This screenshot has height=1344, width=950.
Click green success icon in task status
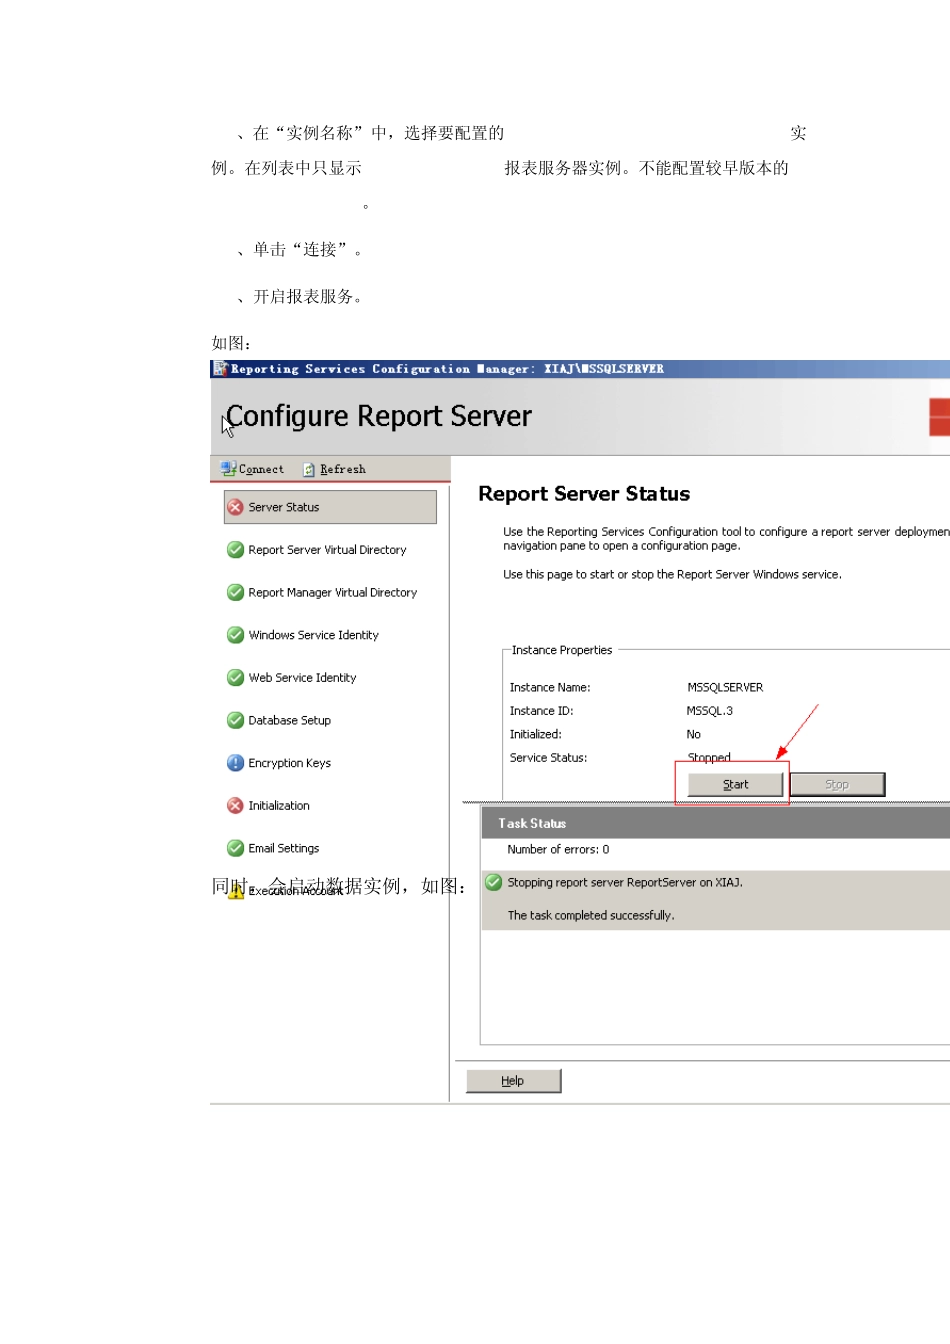pos(493,882)
